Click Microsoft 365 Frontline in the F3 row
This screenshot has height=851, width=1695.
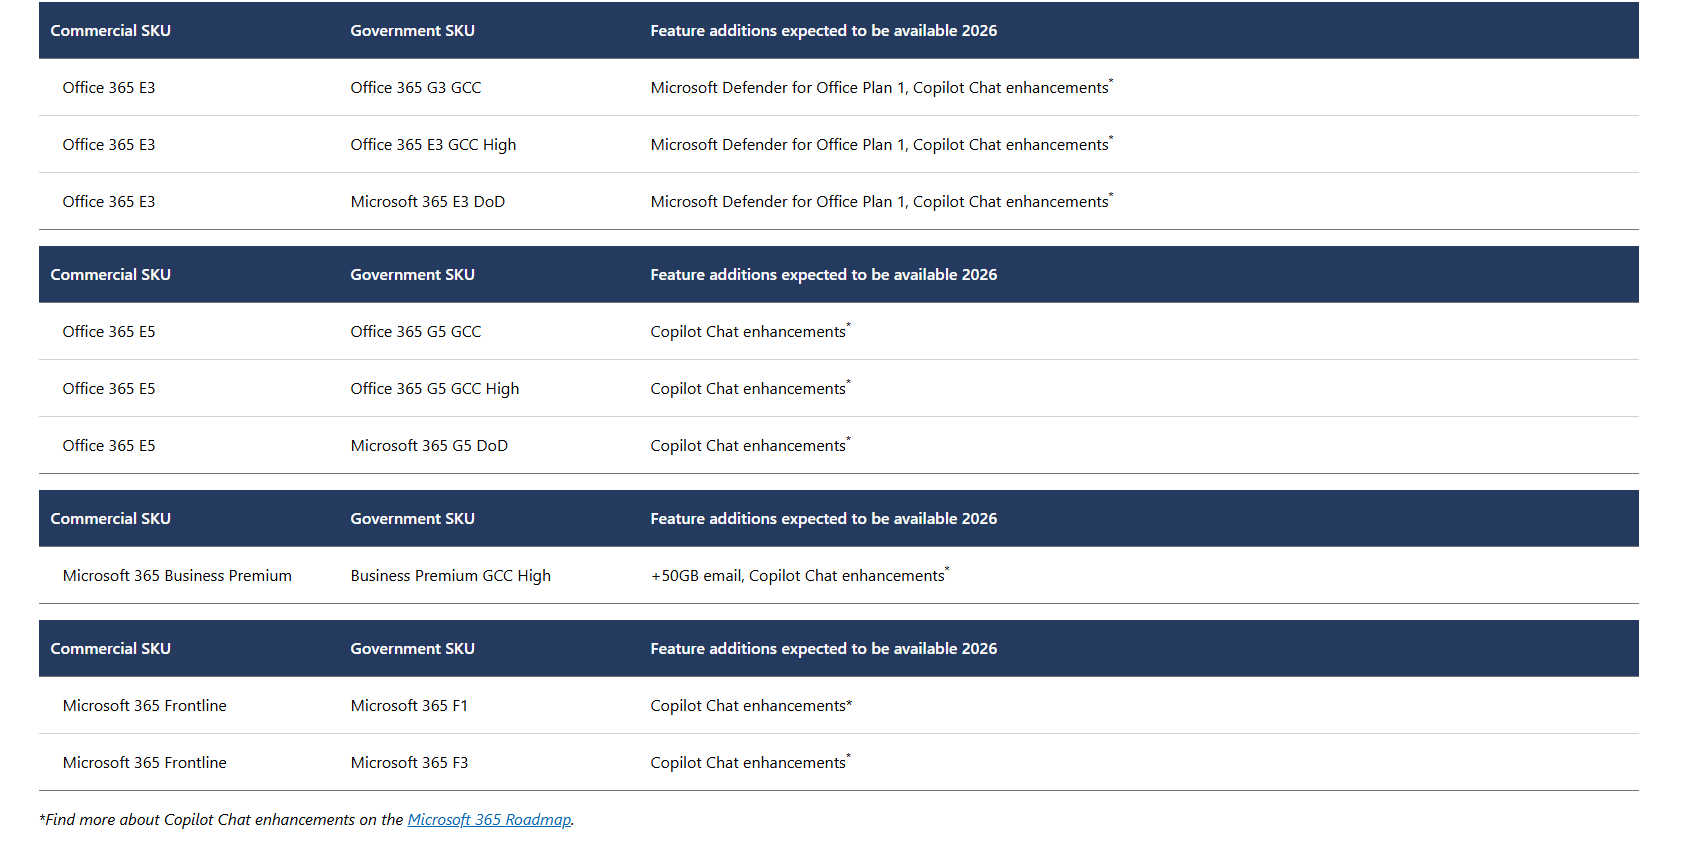144,763
